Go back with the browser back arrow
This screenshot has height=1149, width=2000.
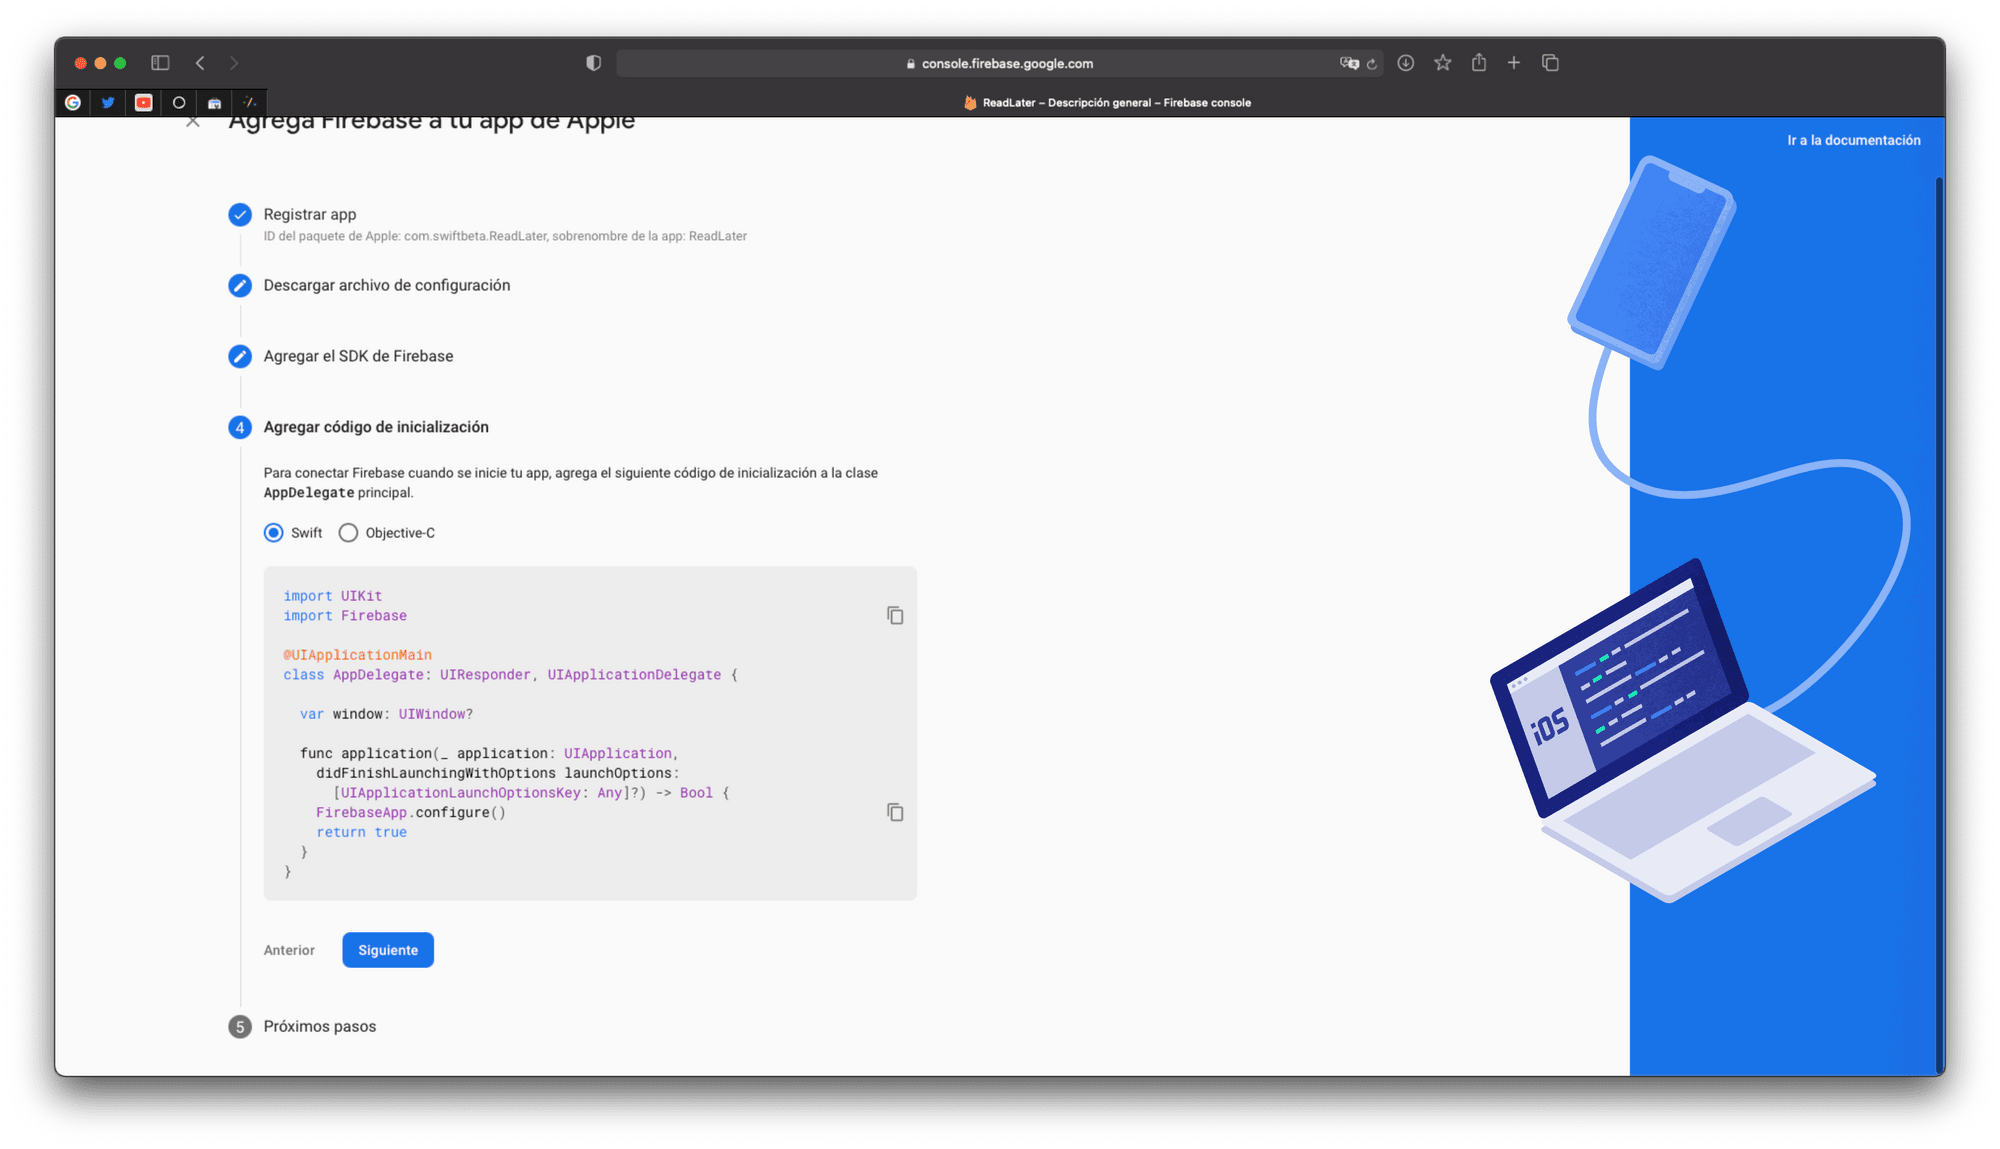[200, 63]
